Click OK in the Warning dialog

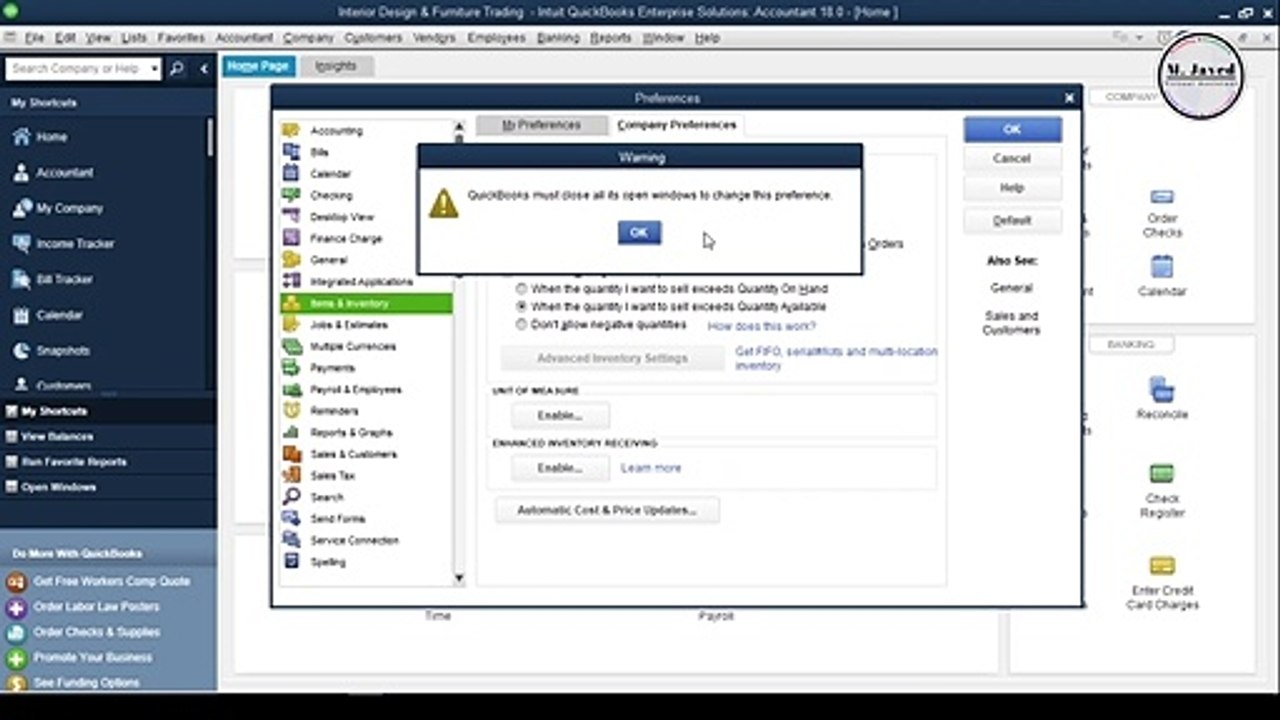[639, 232]
